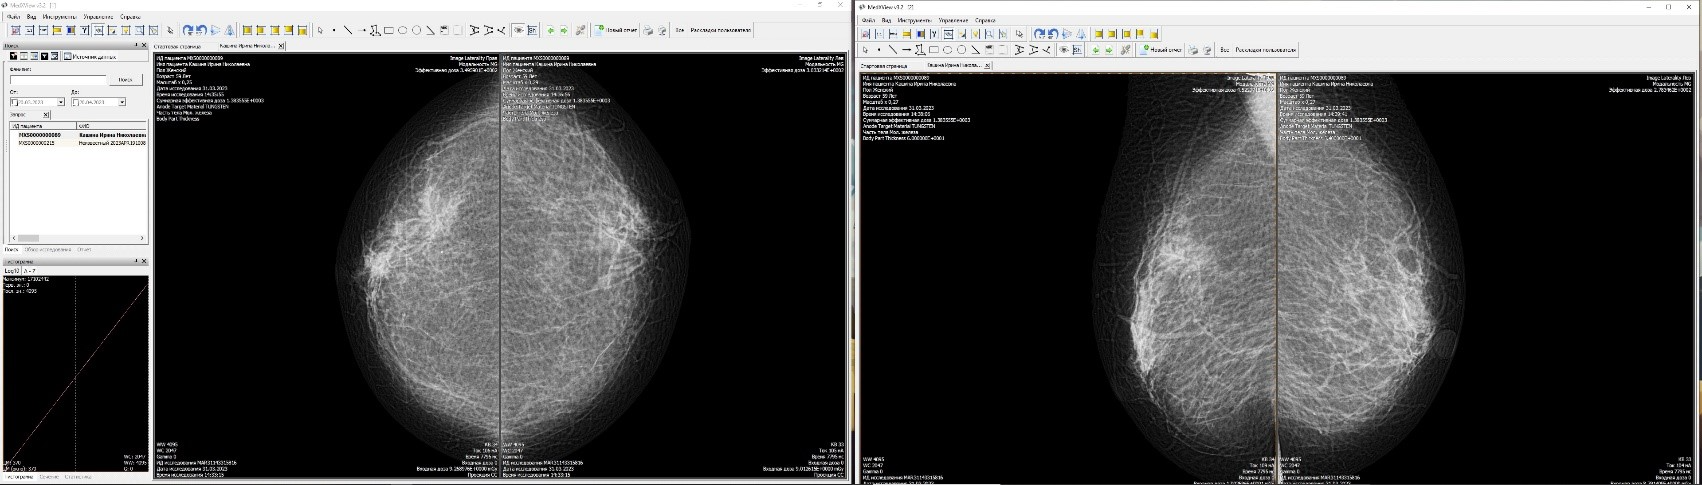Select ellipse tool in right window
Image resolution: width=1702 pixels, height=485 pixels.
coord(947,50)
